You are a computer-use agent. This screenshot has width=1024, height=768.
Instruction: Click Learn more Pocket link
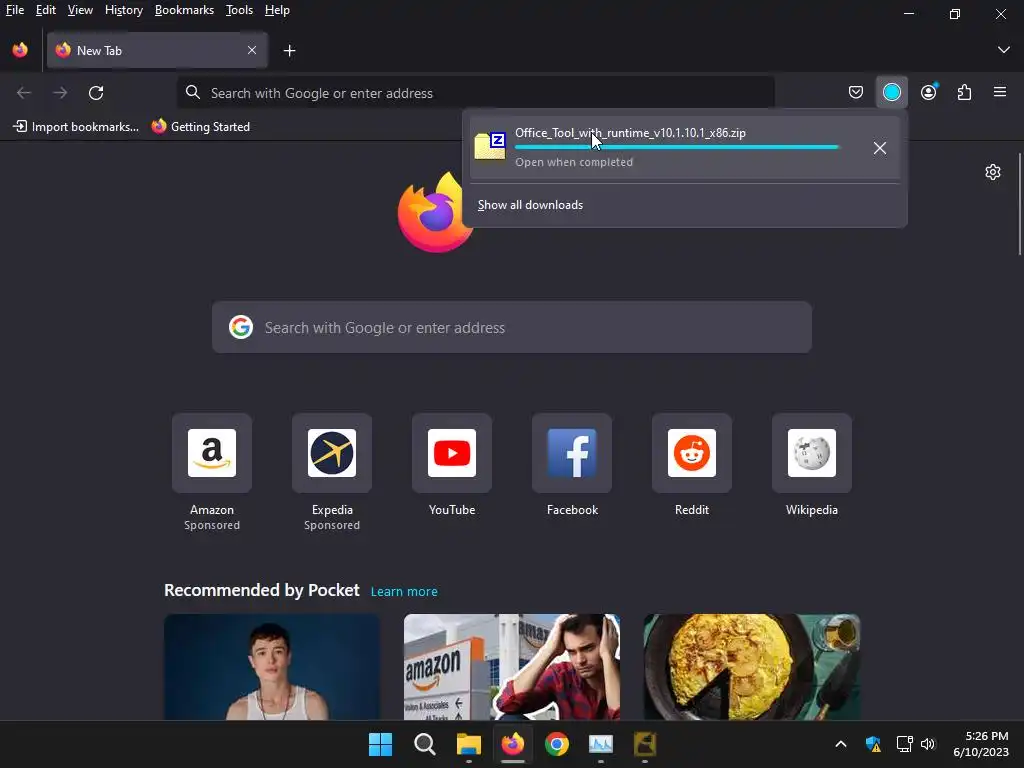pyautogui.click(x=404, y=592)
